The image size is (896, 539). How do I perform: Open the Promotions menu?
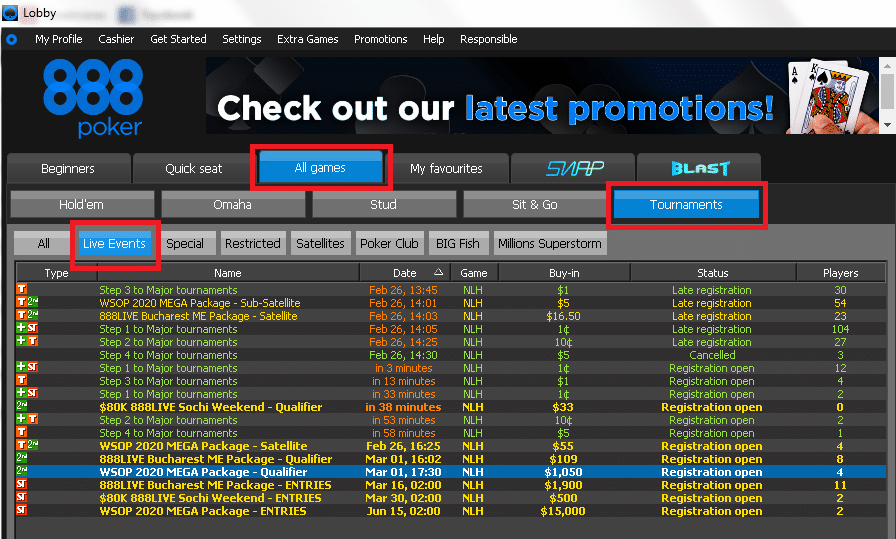(381, 39)
